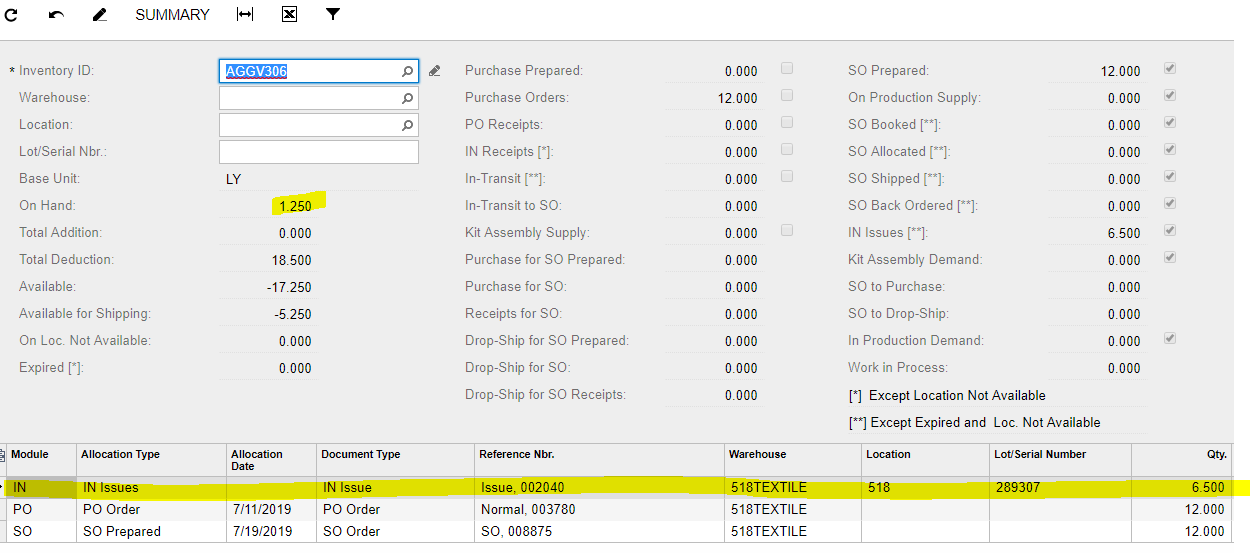Open the Location selector lookup
The height and width of the screenshot is (553, 1250).
[407, 125]
